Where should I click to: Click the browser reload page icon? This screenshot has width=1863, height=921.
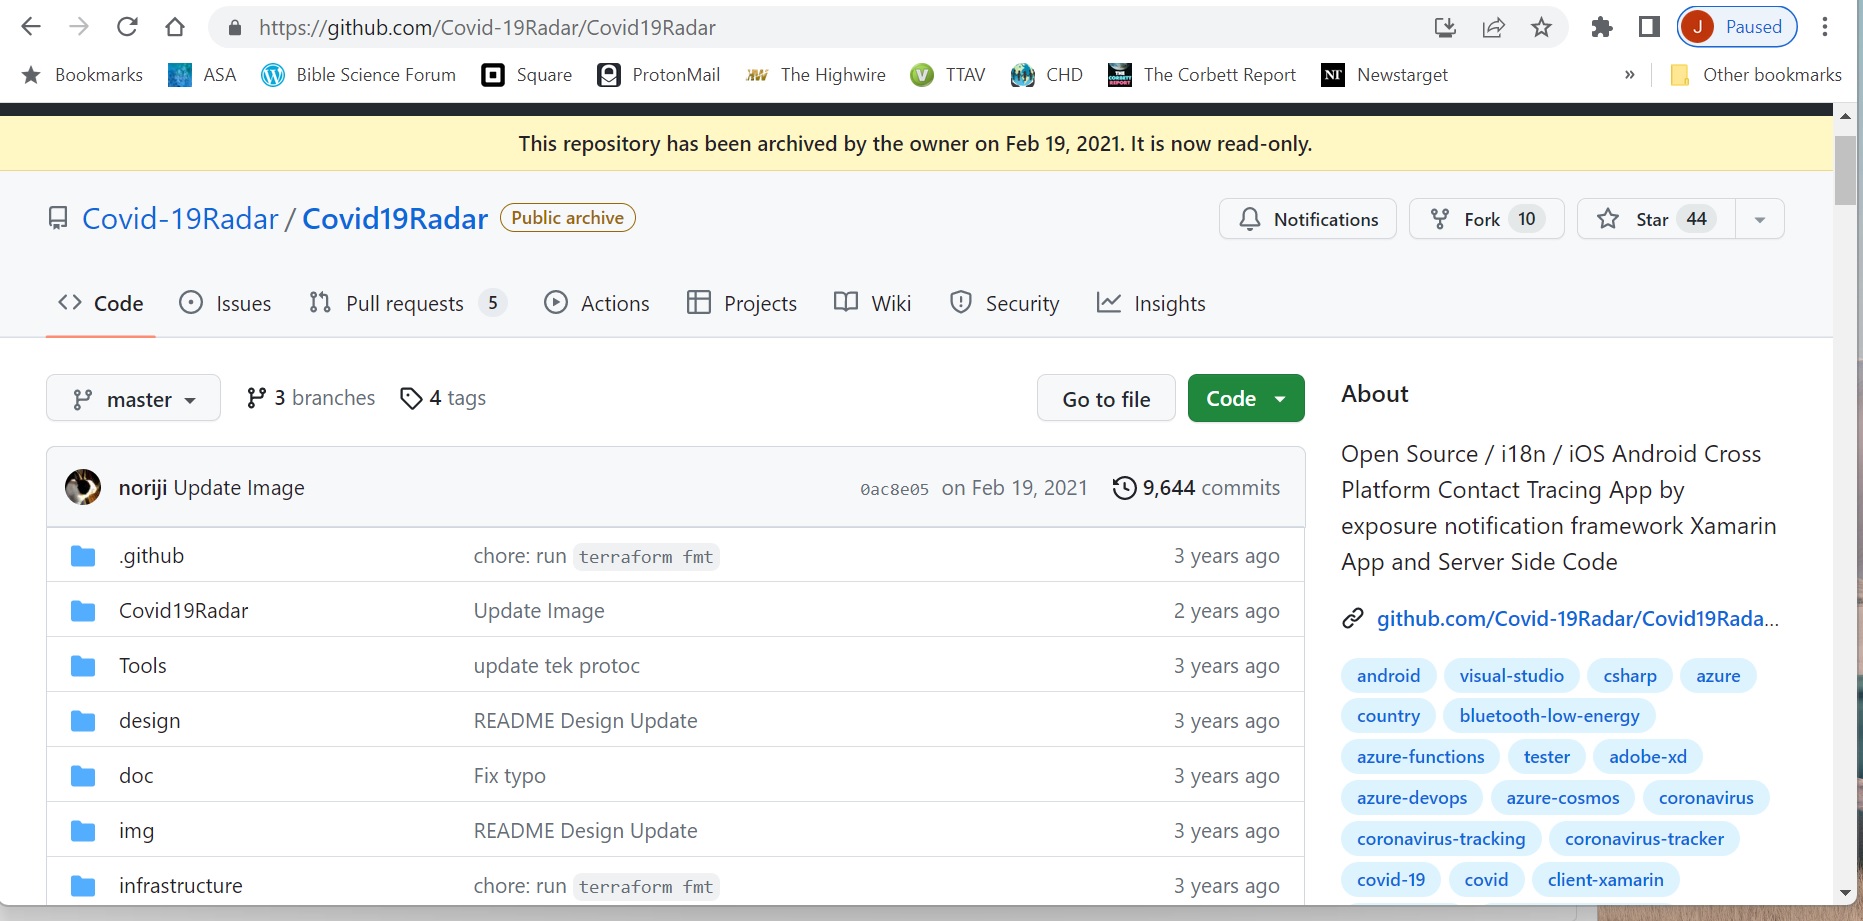coord(127,27)
